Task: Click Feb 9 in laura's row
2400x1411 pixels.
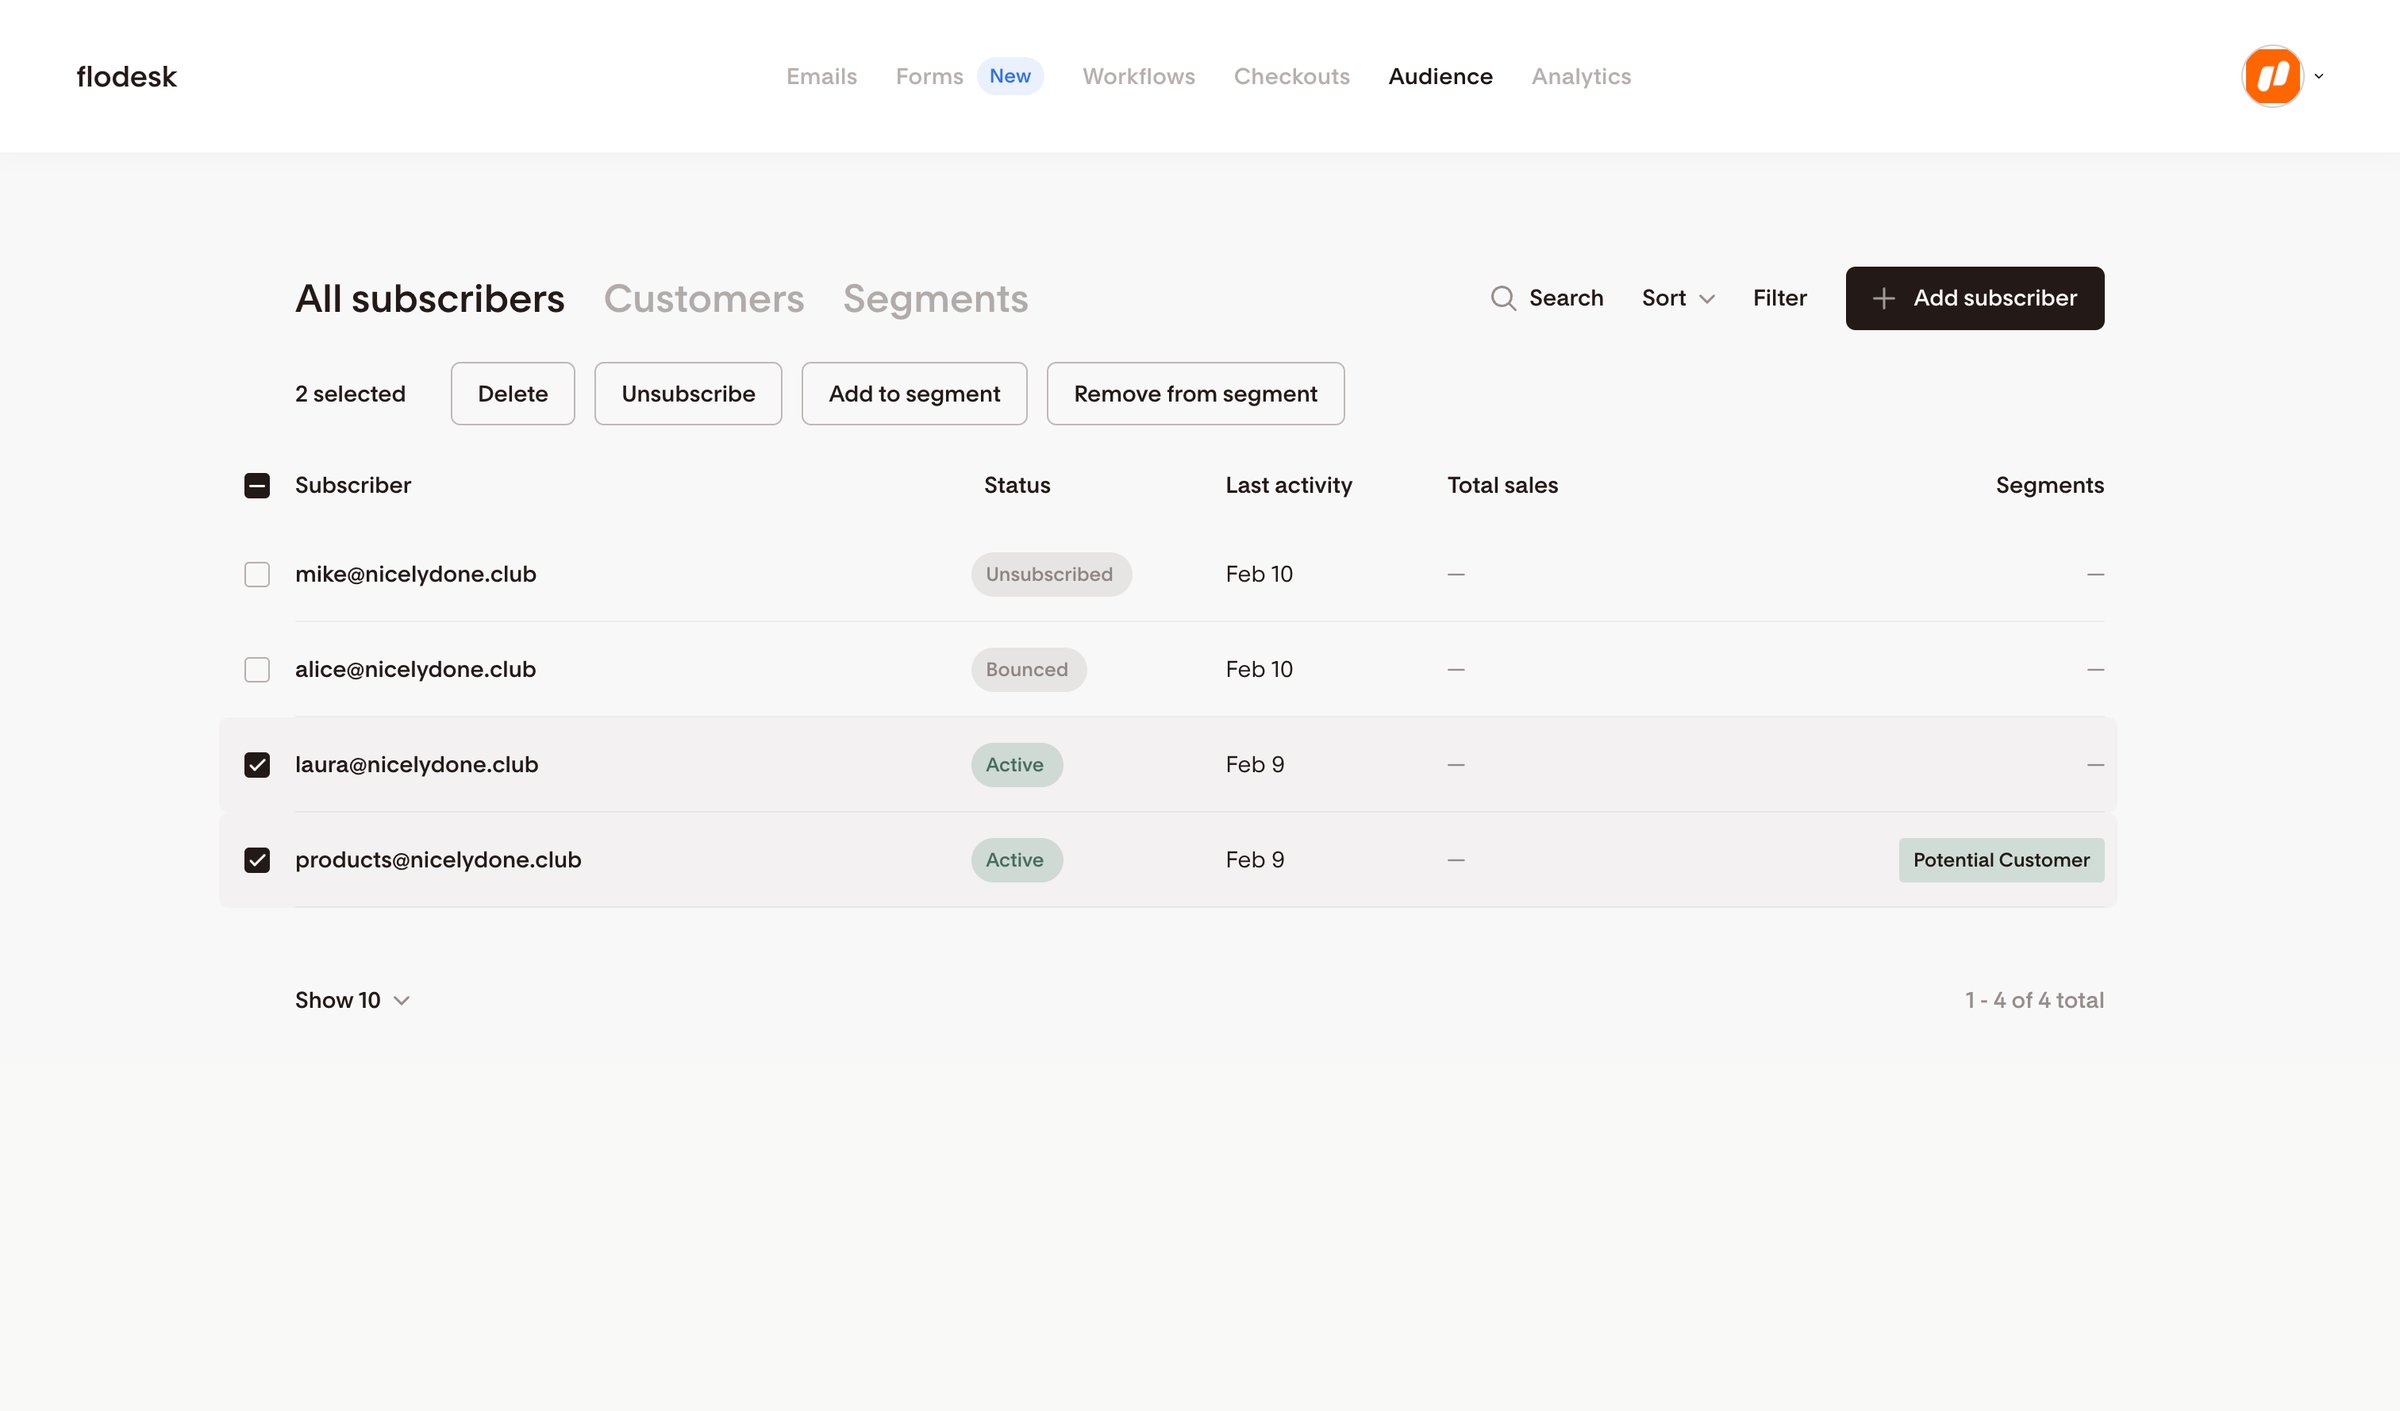Action: click(x=1255, y=764)
